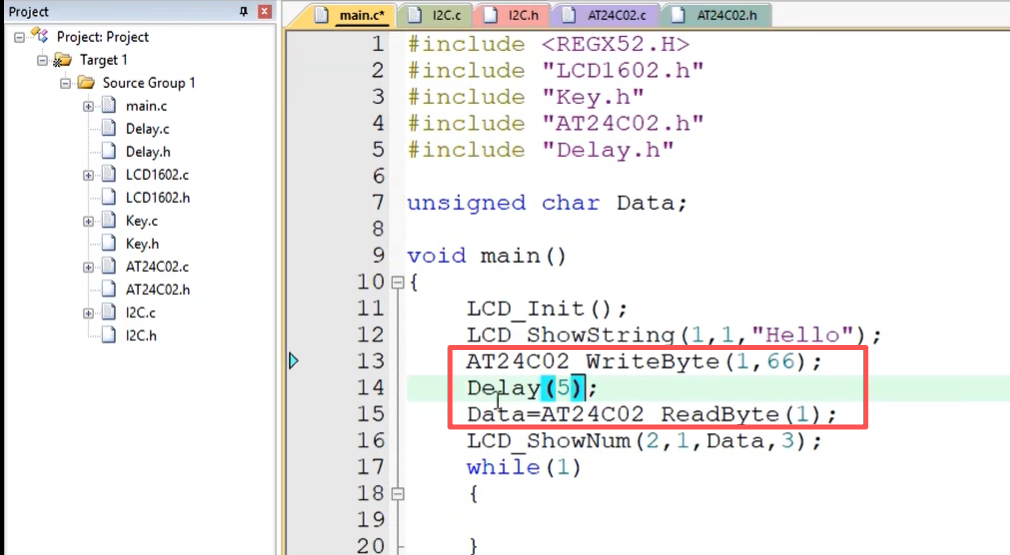1010x555 pixels.
Task: Click the AT24C02.h file icon in tree
Action: [x=109, y=289]
